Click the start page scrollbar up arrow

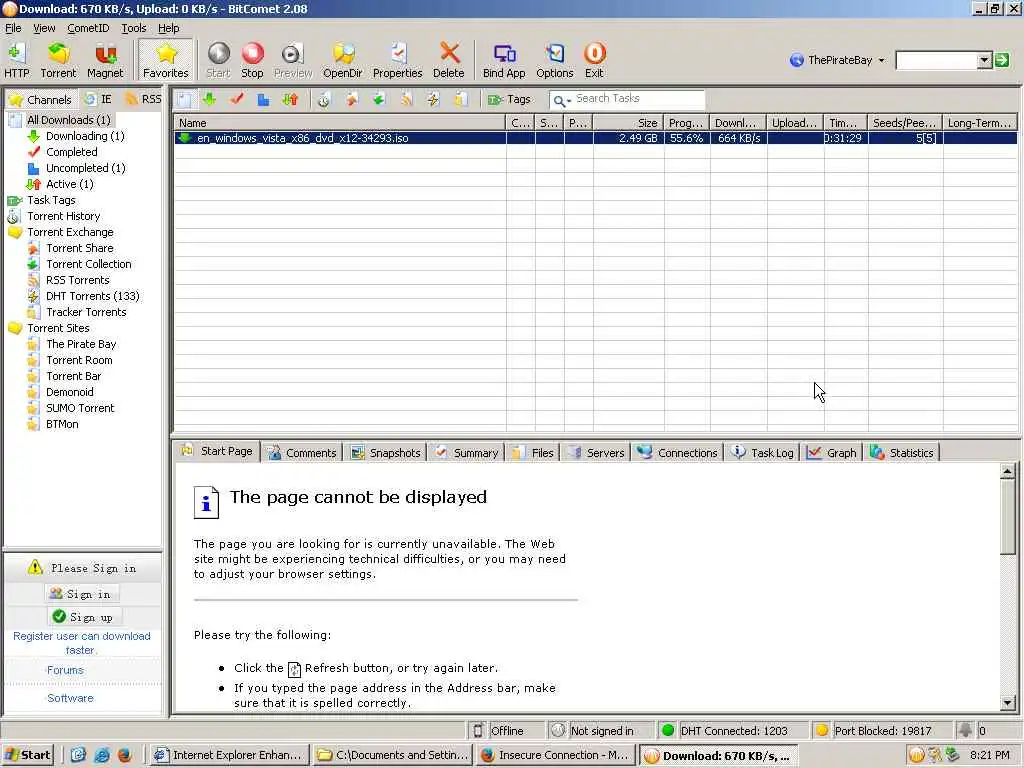click(x=1007, y=471)
